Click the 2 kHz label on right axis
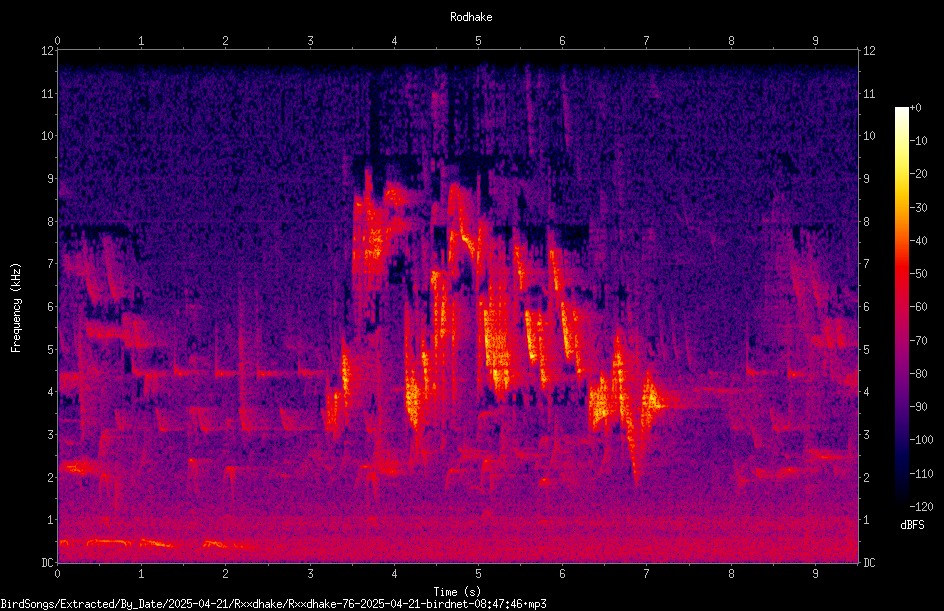Image resolution: width=944 pixels, height=611 pixels. click(866, 477)
